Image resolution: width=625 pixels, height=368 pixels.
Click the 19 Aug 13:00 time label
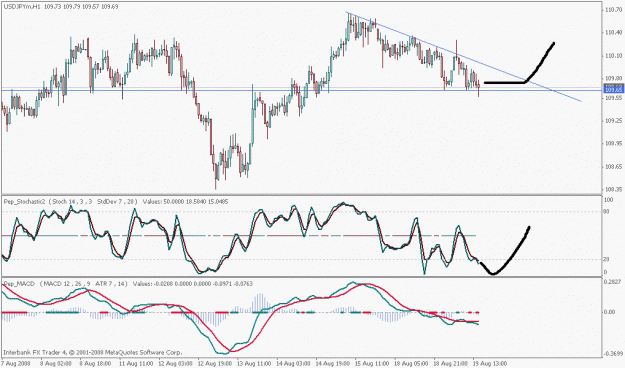coord(489,364)
